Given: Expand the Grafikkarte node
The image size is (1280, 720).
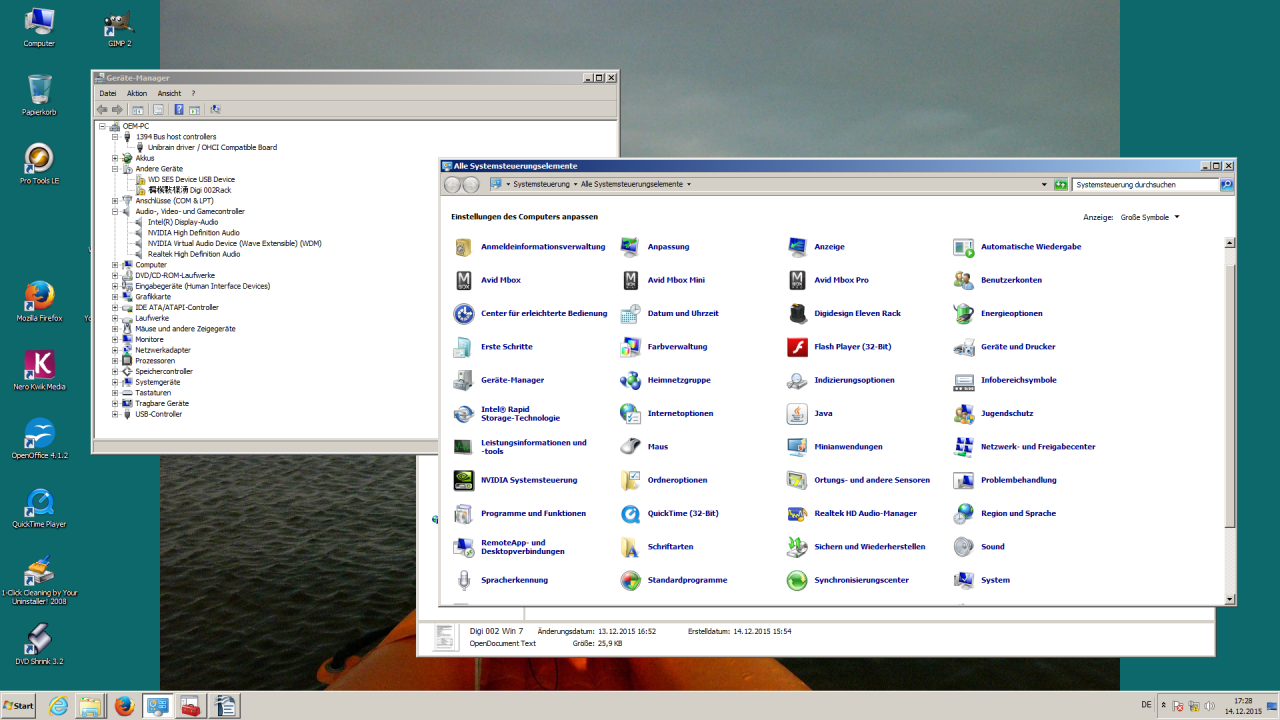Looking at the screenshot, I should pyautogui.click(x=115, y=297).
